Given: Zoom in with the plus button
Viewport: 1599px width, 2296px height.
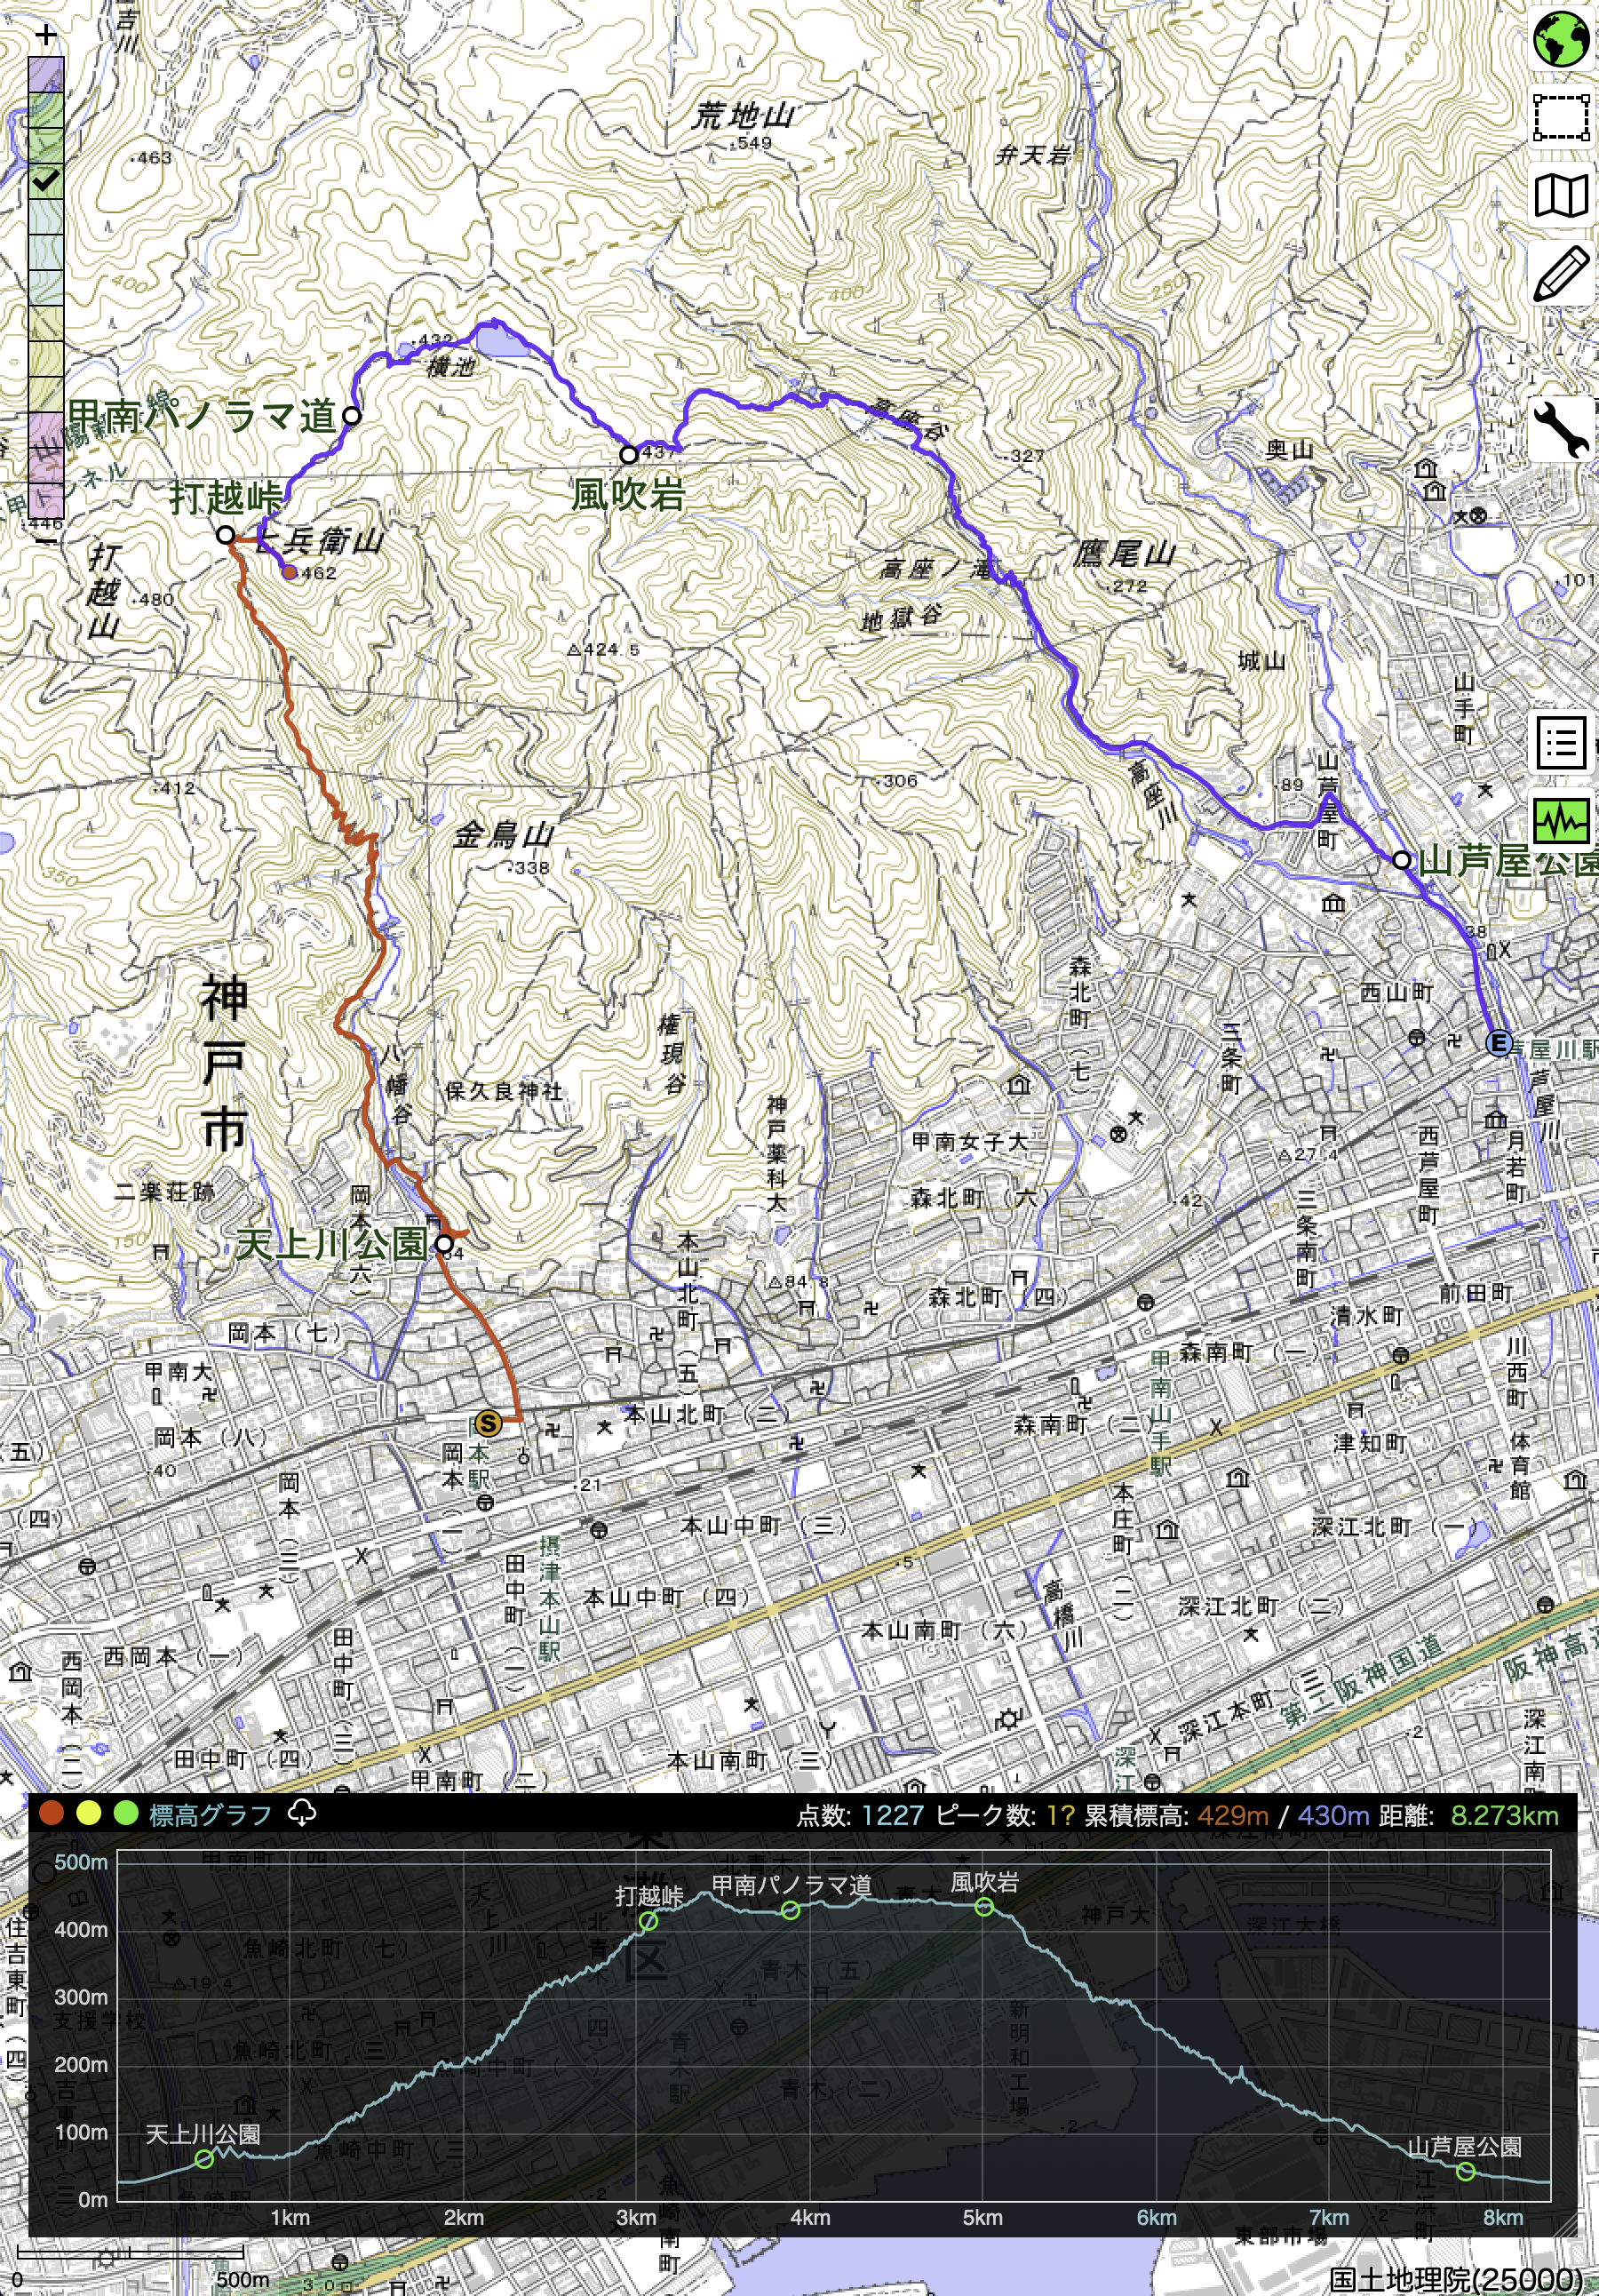Looking at the screenshot, I should coord(46,35).
